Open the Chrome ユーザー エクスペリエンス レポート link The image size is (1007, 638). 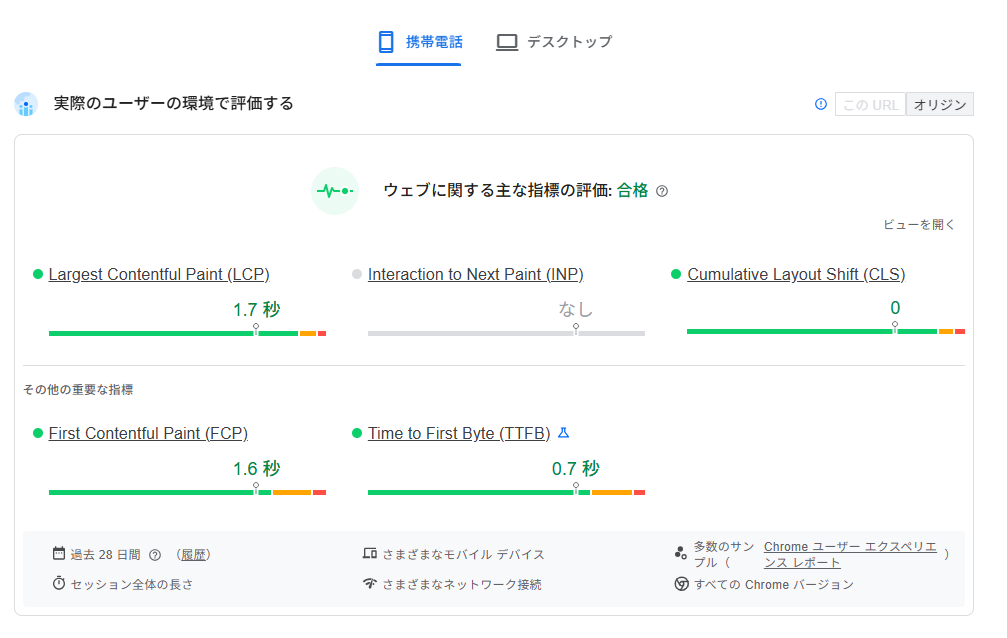click(x=850, y=554)
